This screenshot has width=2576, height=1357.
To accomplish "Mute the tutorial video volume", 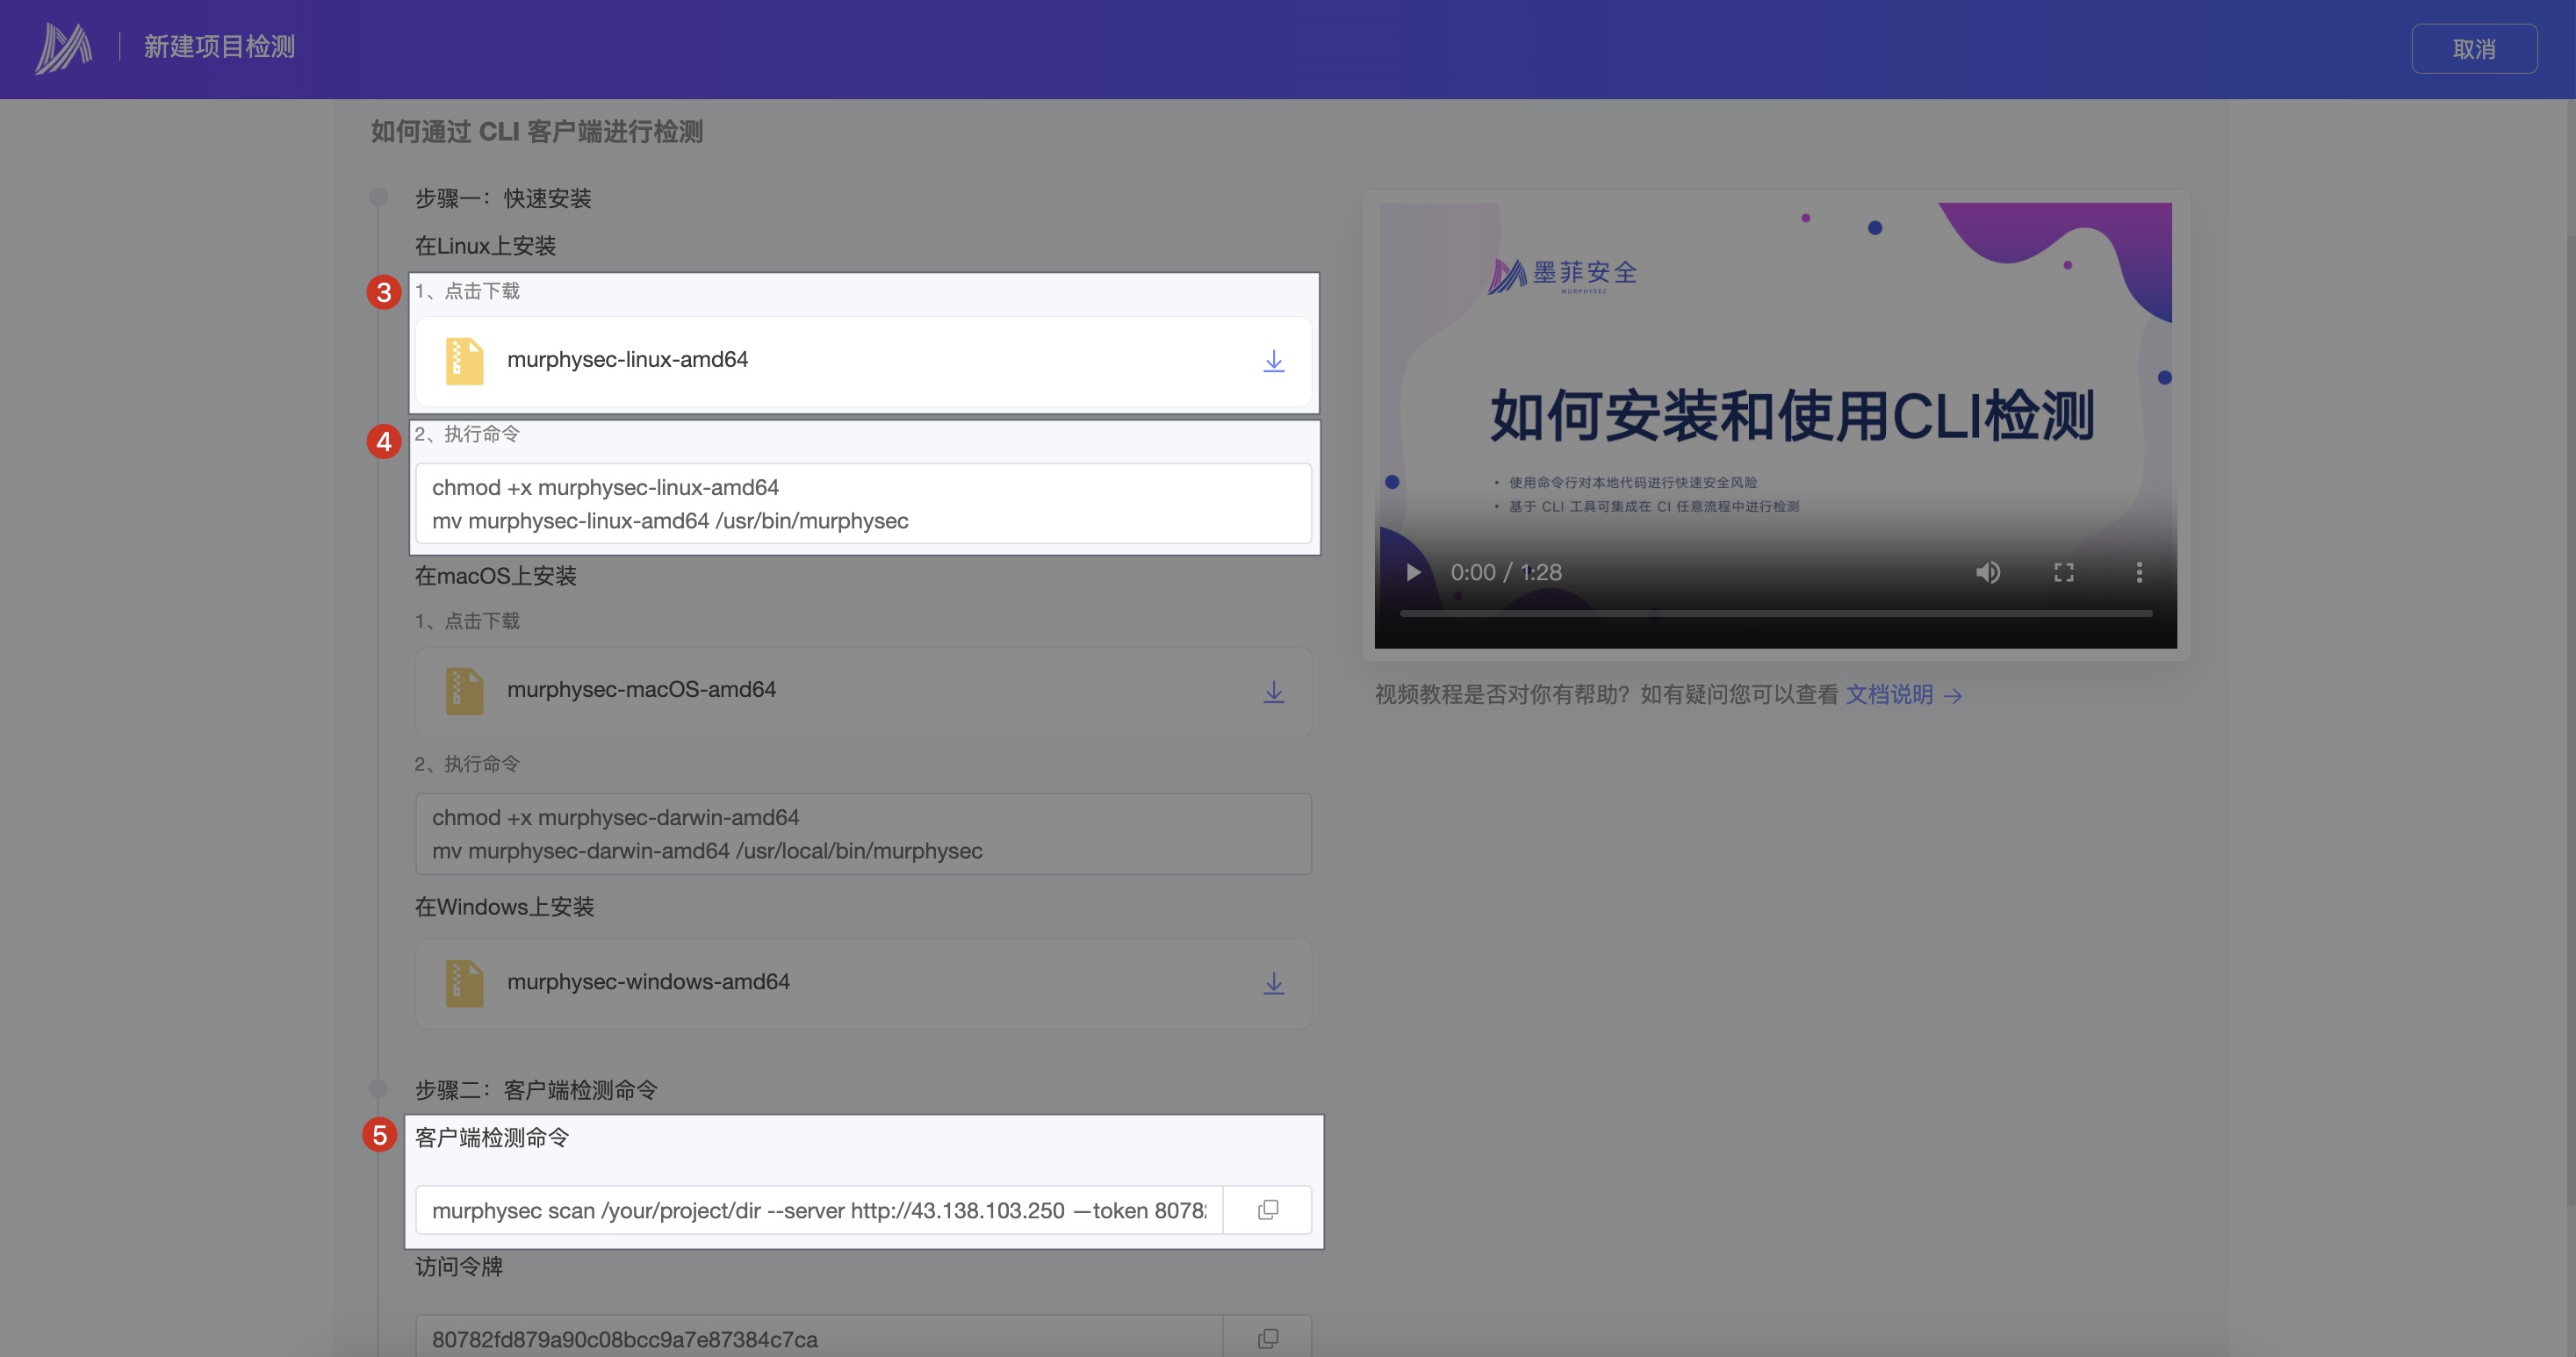I will pyautogui.click(x=1987, y=572).
